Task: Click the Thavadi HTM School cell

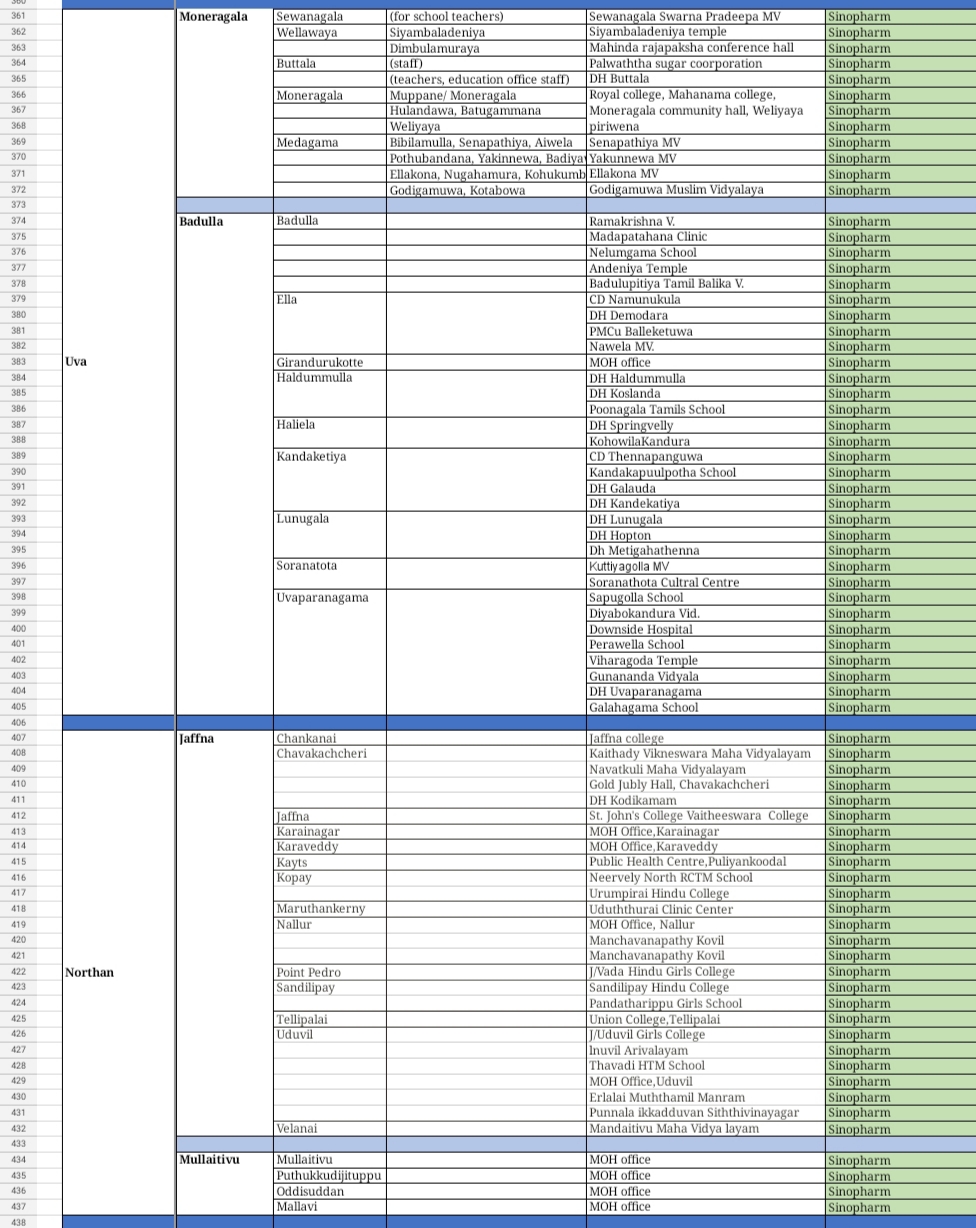Action: pyautogui.click(x=706, y=1066)
